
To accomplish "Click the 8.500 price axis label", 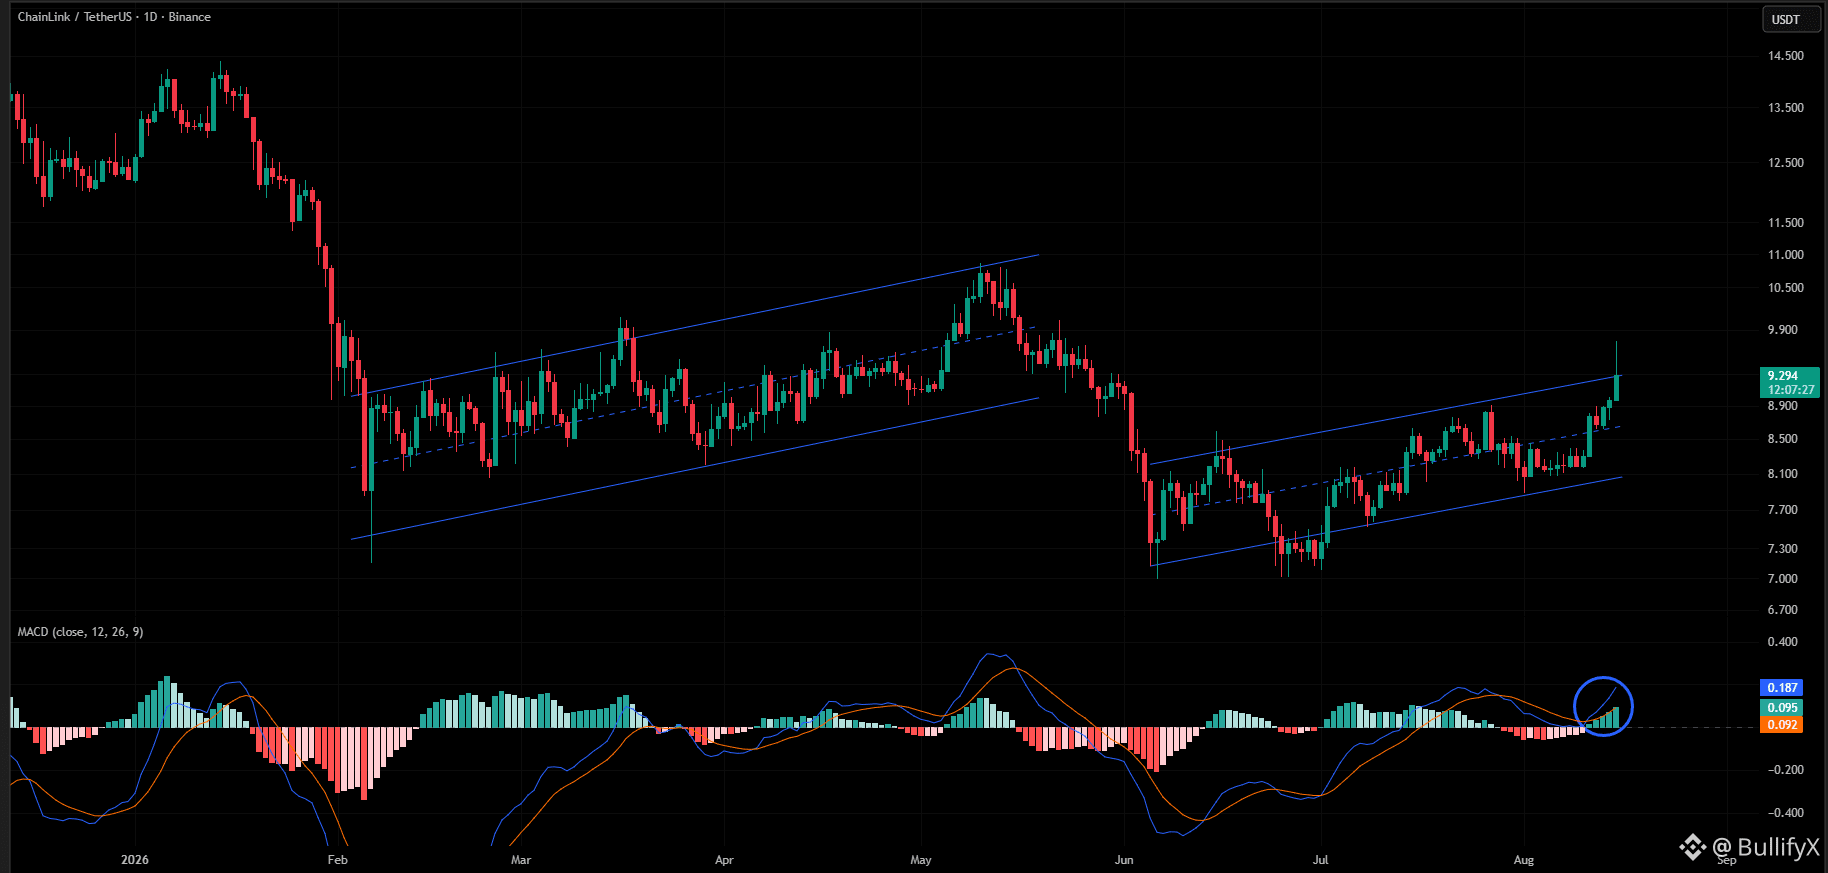I will (1783, 439).
